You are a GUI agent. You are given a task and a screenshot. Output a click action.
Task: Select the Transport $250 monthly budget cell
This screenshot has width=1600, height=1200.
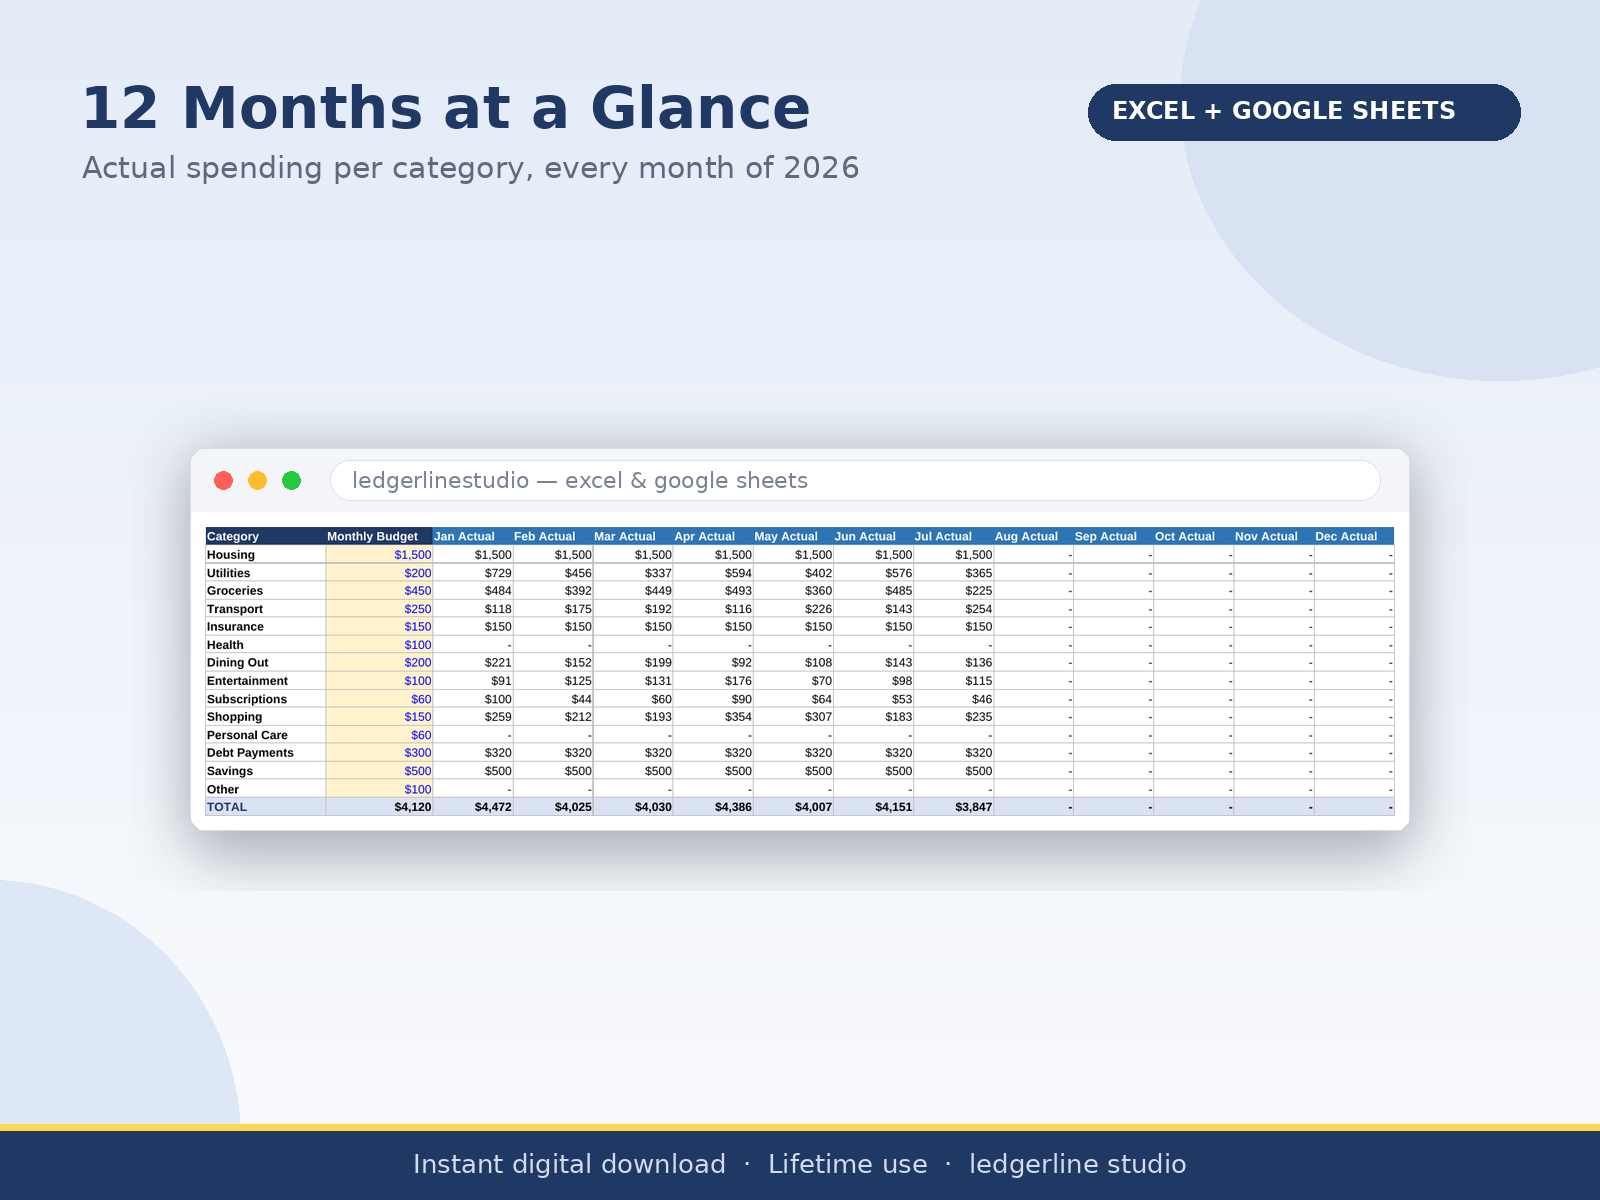(x=379, y=609)
